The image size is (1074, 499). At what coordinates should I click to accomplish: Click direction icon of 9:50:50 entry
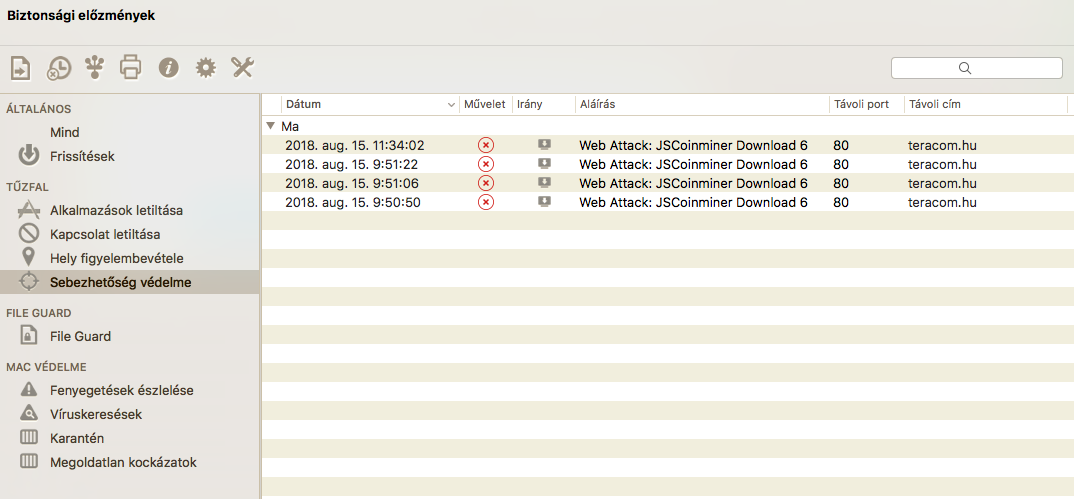pyautogui.click(x=545, y=202)
